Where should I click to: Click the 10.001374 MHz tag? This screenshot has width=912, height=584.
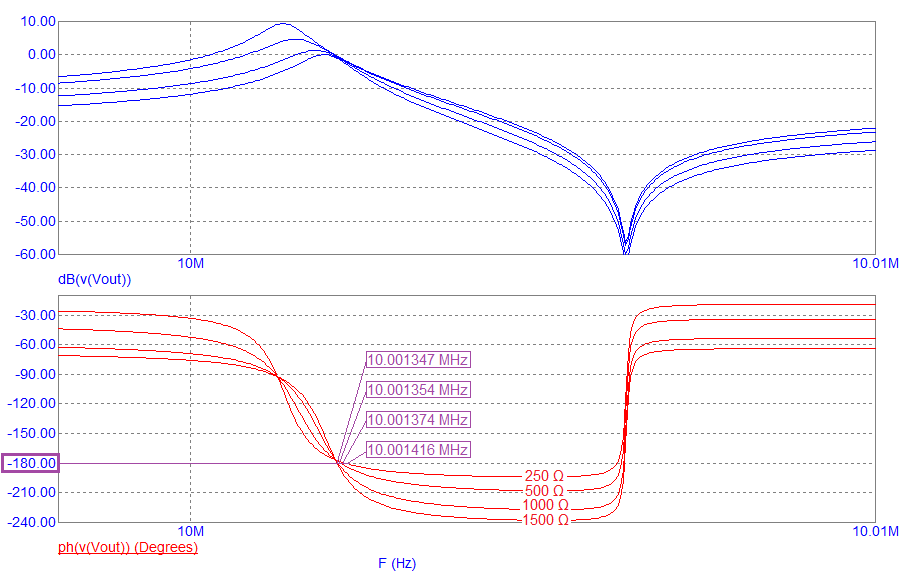418,420
